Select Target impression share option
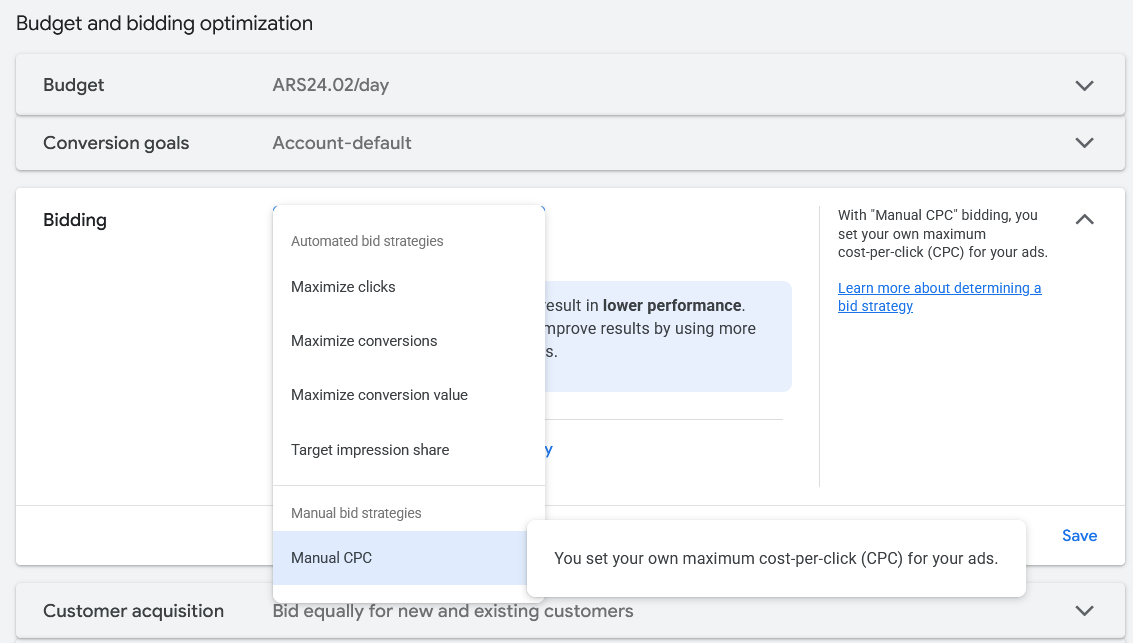The image size is (1133, 643). coord(370,450)
